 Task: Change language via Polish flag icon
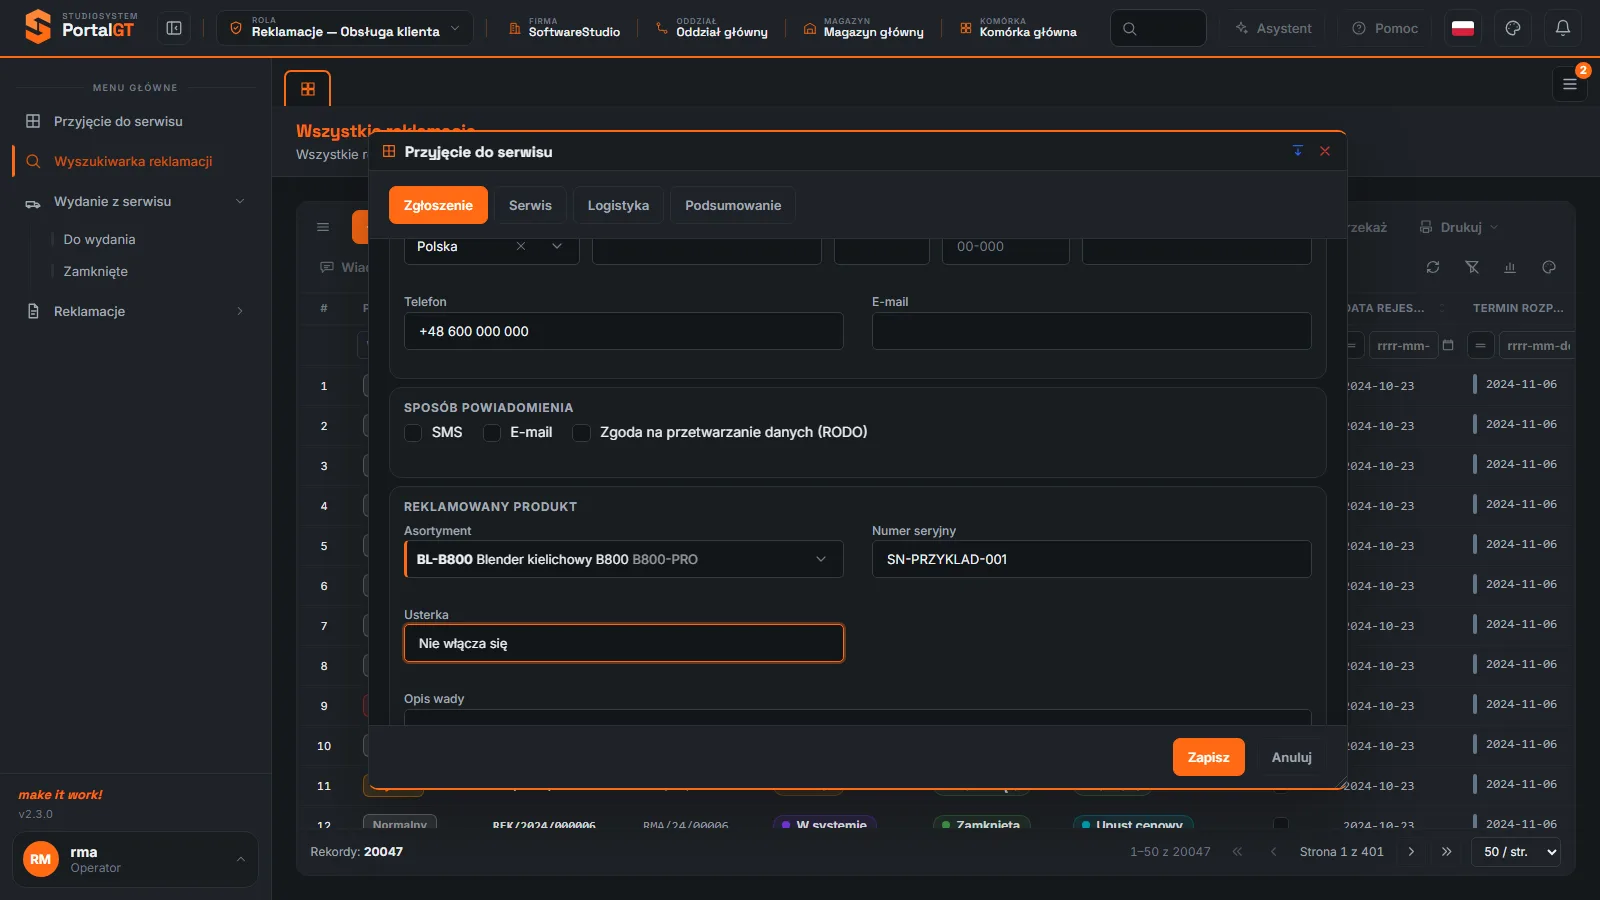[1463, 28]
